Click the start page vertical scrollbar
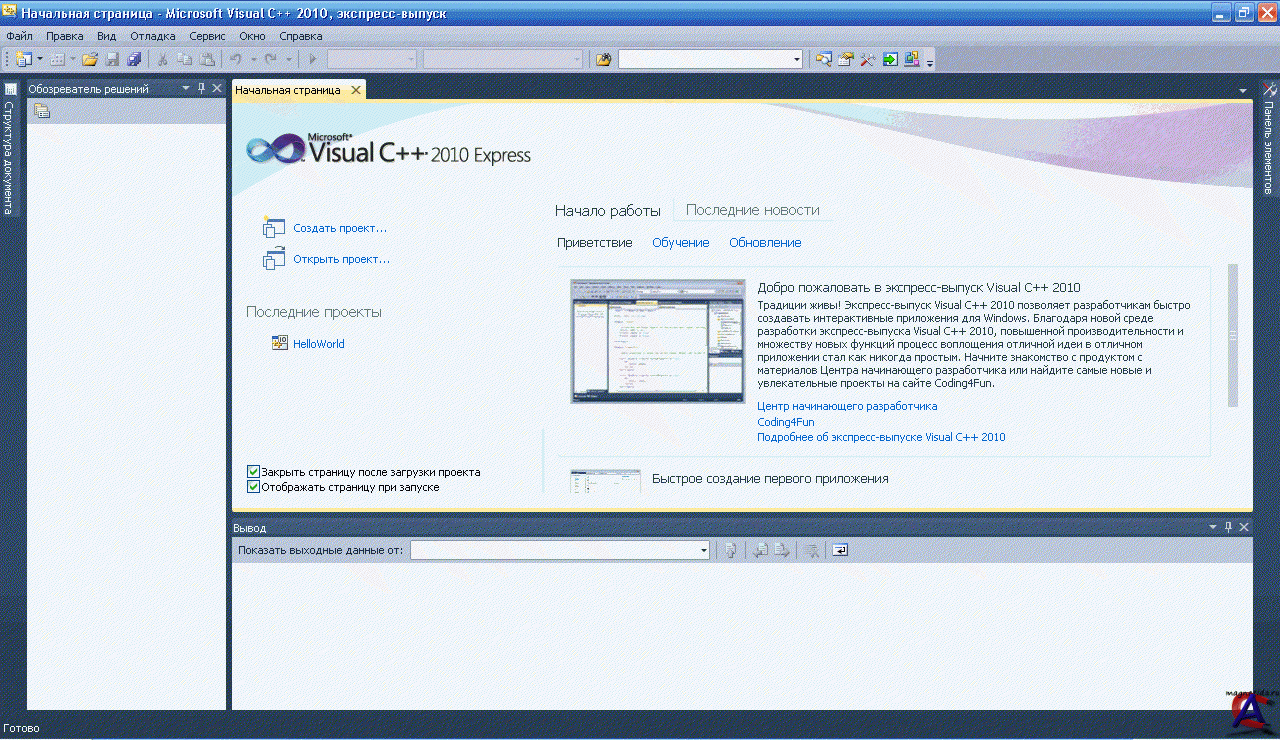 click(x=1233, y=336)
